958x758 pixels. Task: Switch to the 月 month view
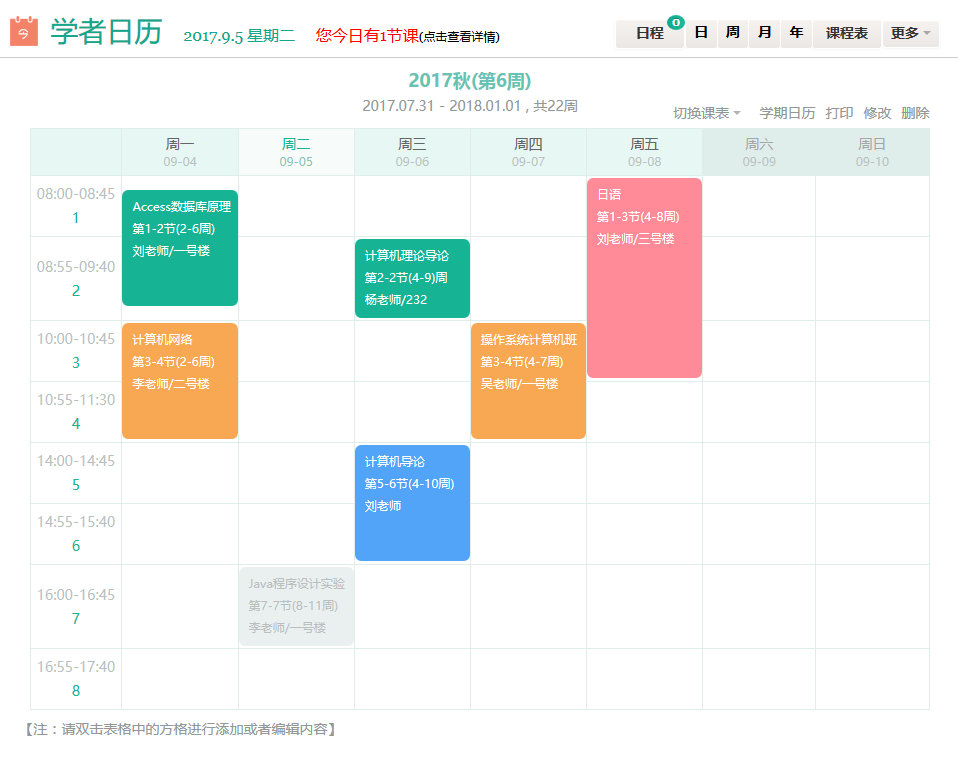tap(764, 33)
